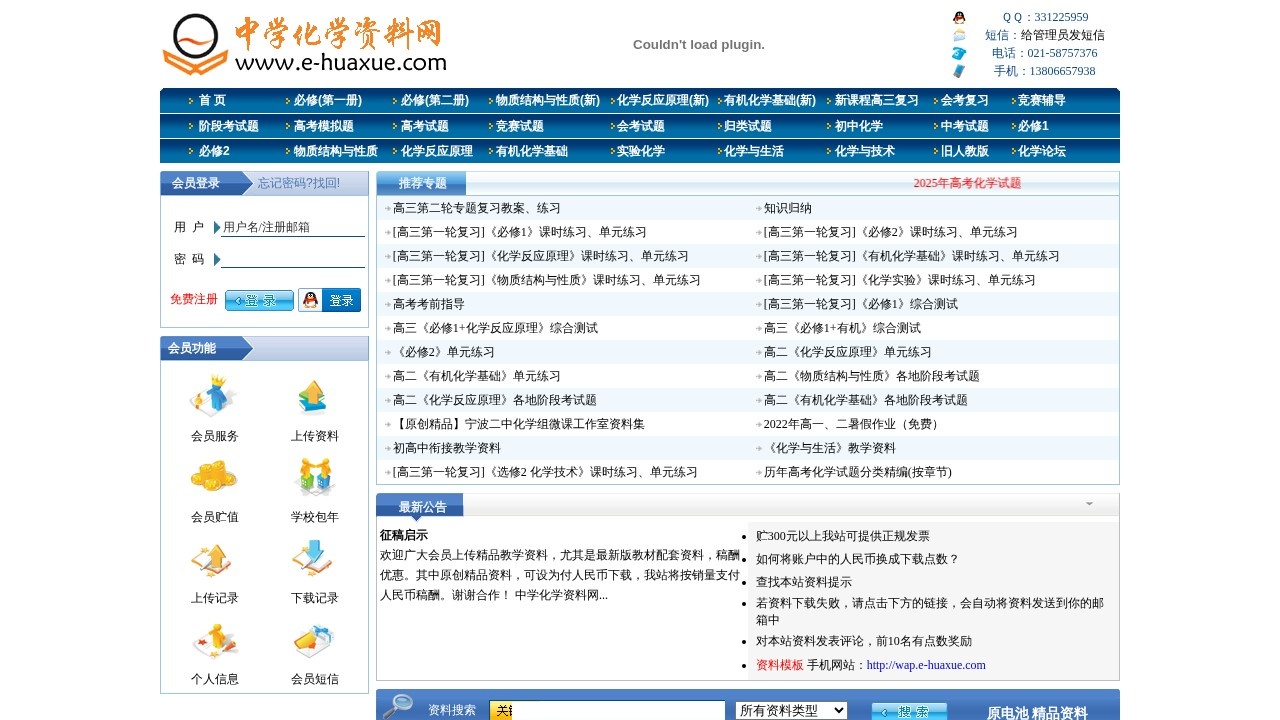The image size is (1280, 720).
Task: Click the QQ 登录 quick login button
Action: click(x=330, y=299)
